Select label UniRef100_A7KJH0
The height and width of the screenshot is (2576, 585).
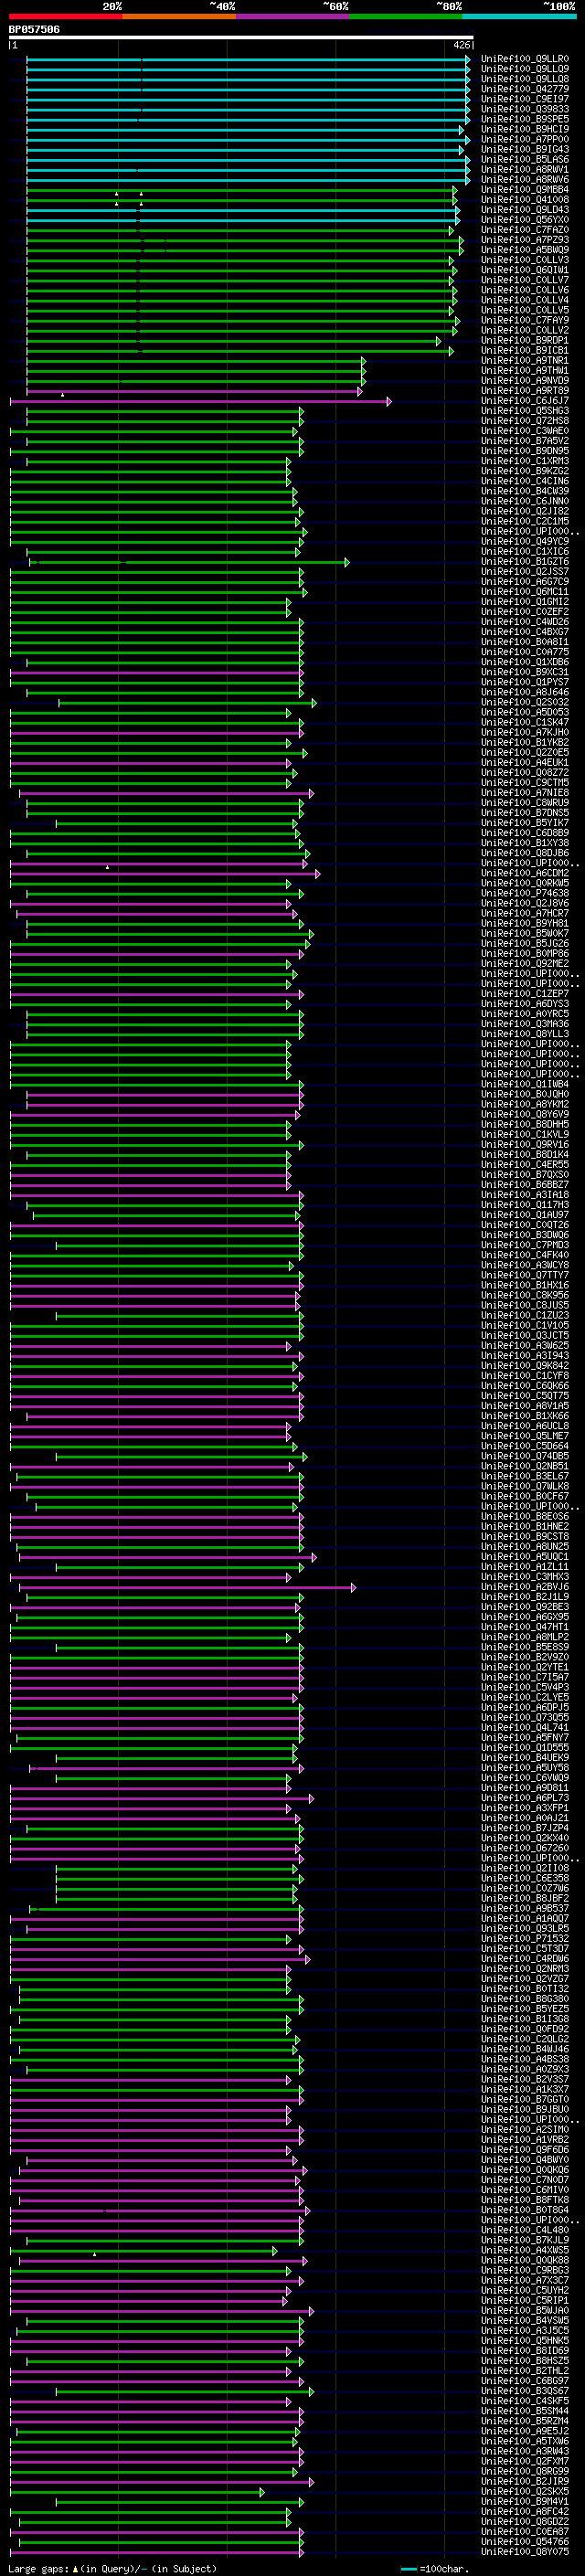(x=525, y=733)
